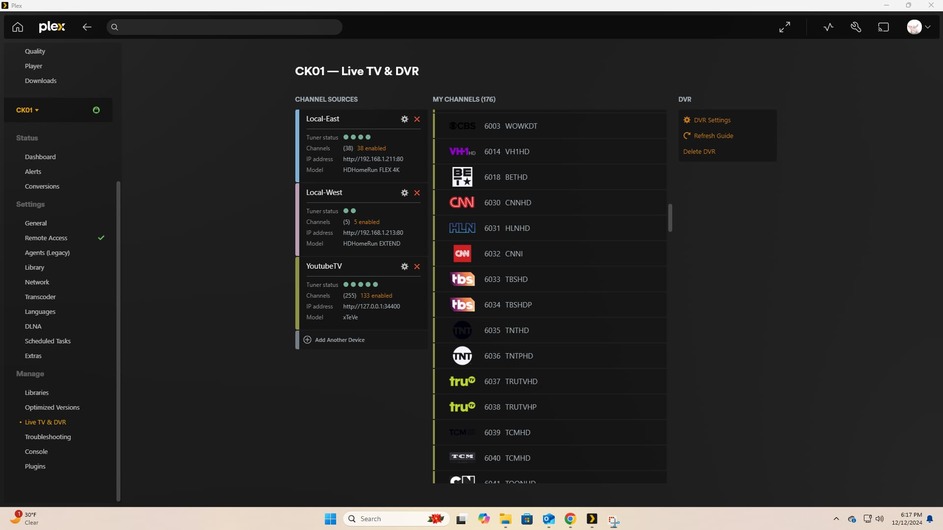The width and height of the screenshot is (943, 530).
Task: Remove Local-West device with red X
Action: coord(417,193)
